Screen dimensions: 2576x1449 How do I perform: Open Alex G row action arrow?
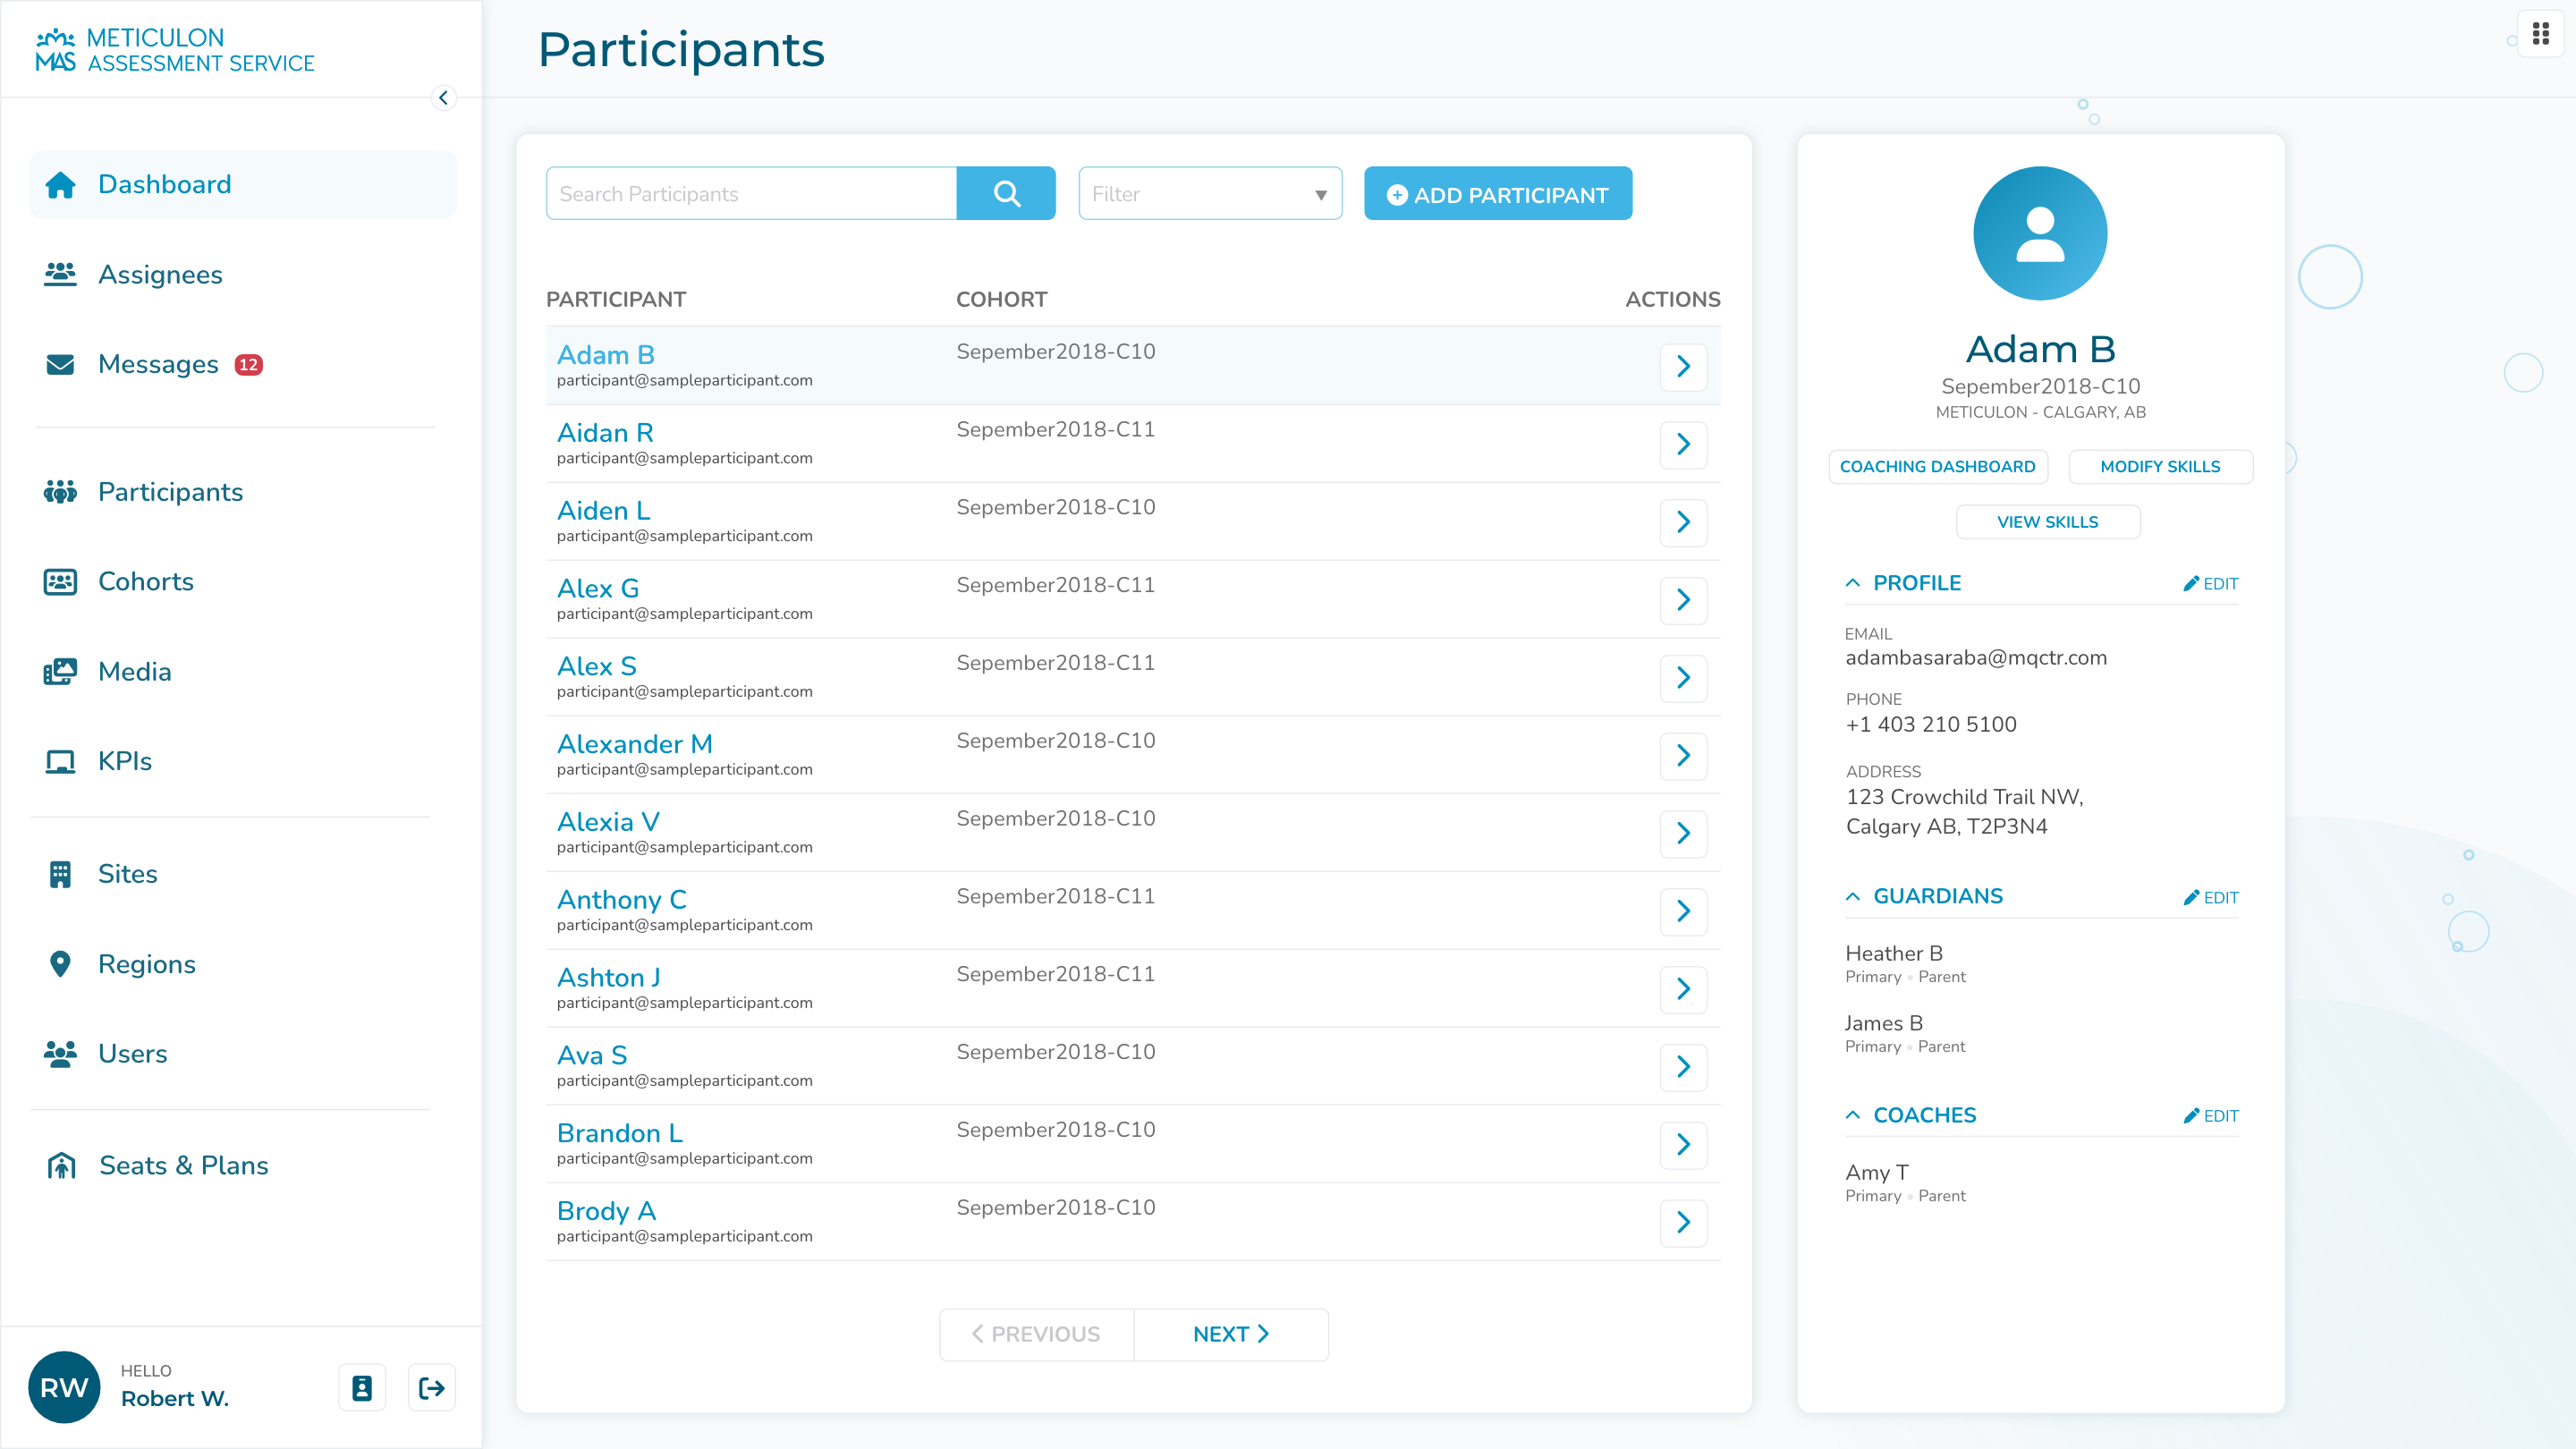click(x=1683, y=600)
